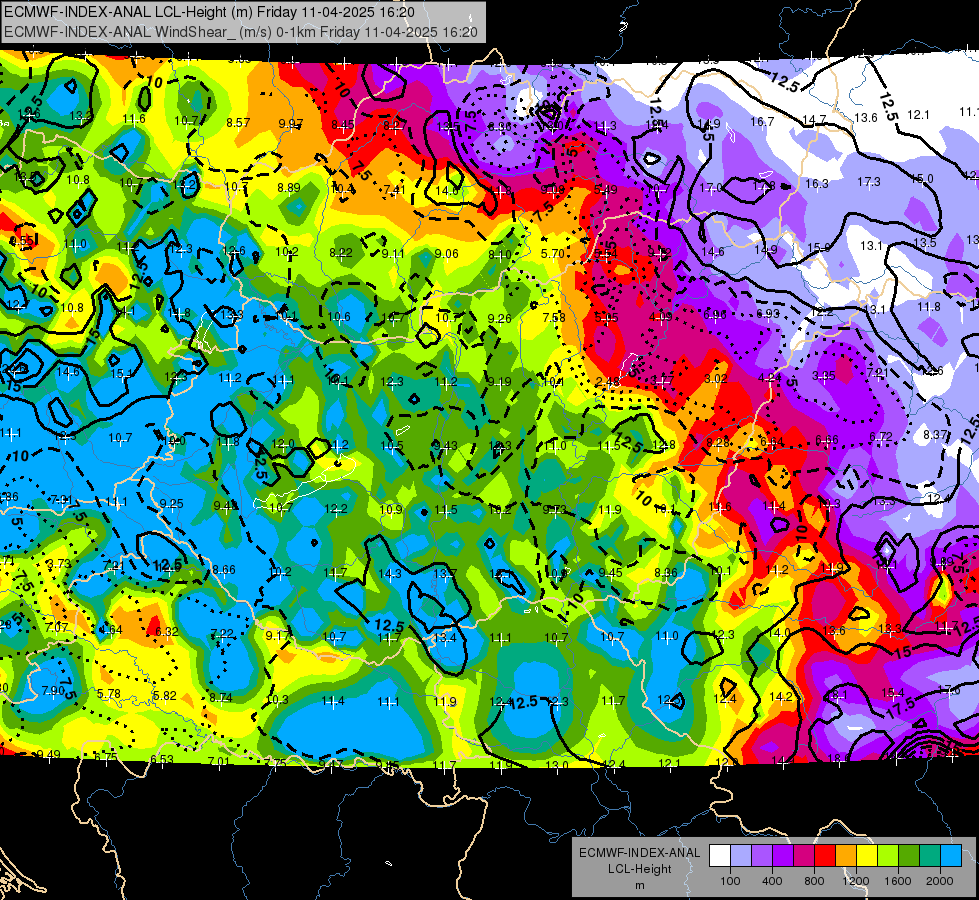
Task: Click the map value '15.4'
Action: pos(893,693)
